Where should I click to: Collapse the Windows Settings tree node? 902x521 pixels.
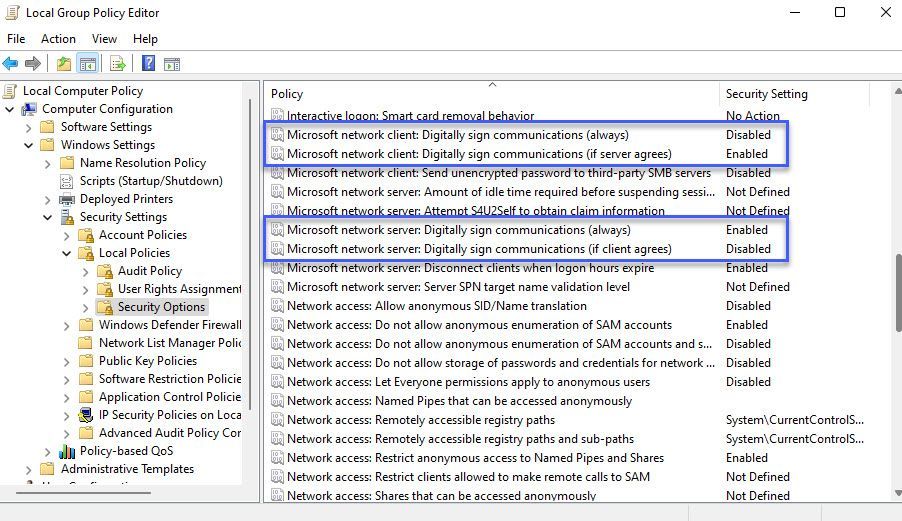coord(28,145)
